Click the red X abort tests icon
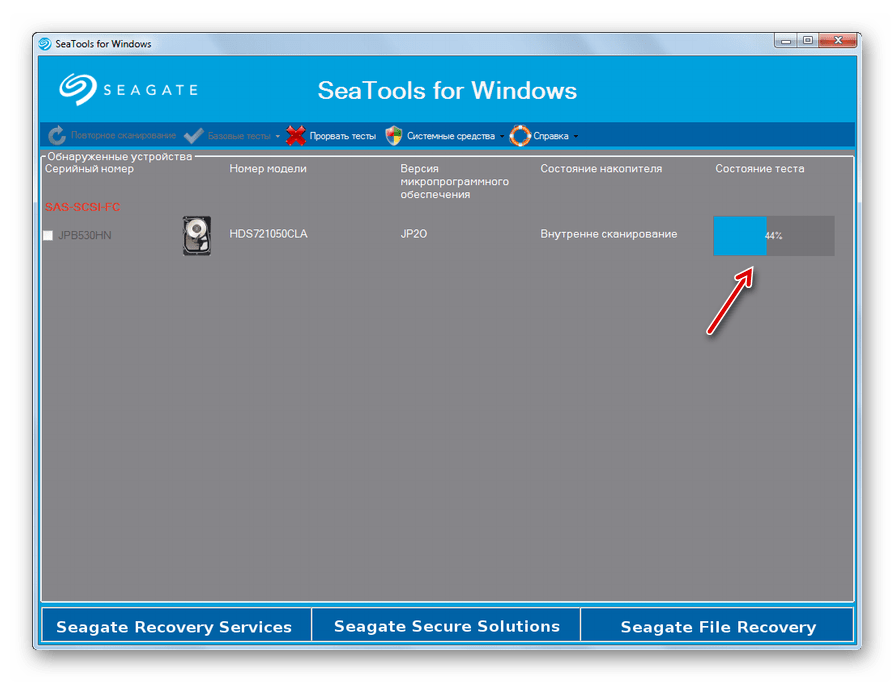This screenshot has width=895, height=683. (295, 136)
